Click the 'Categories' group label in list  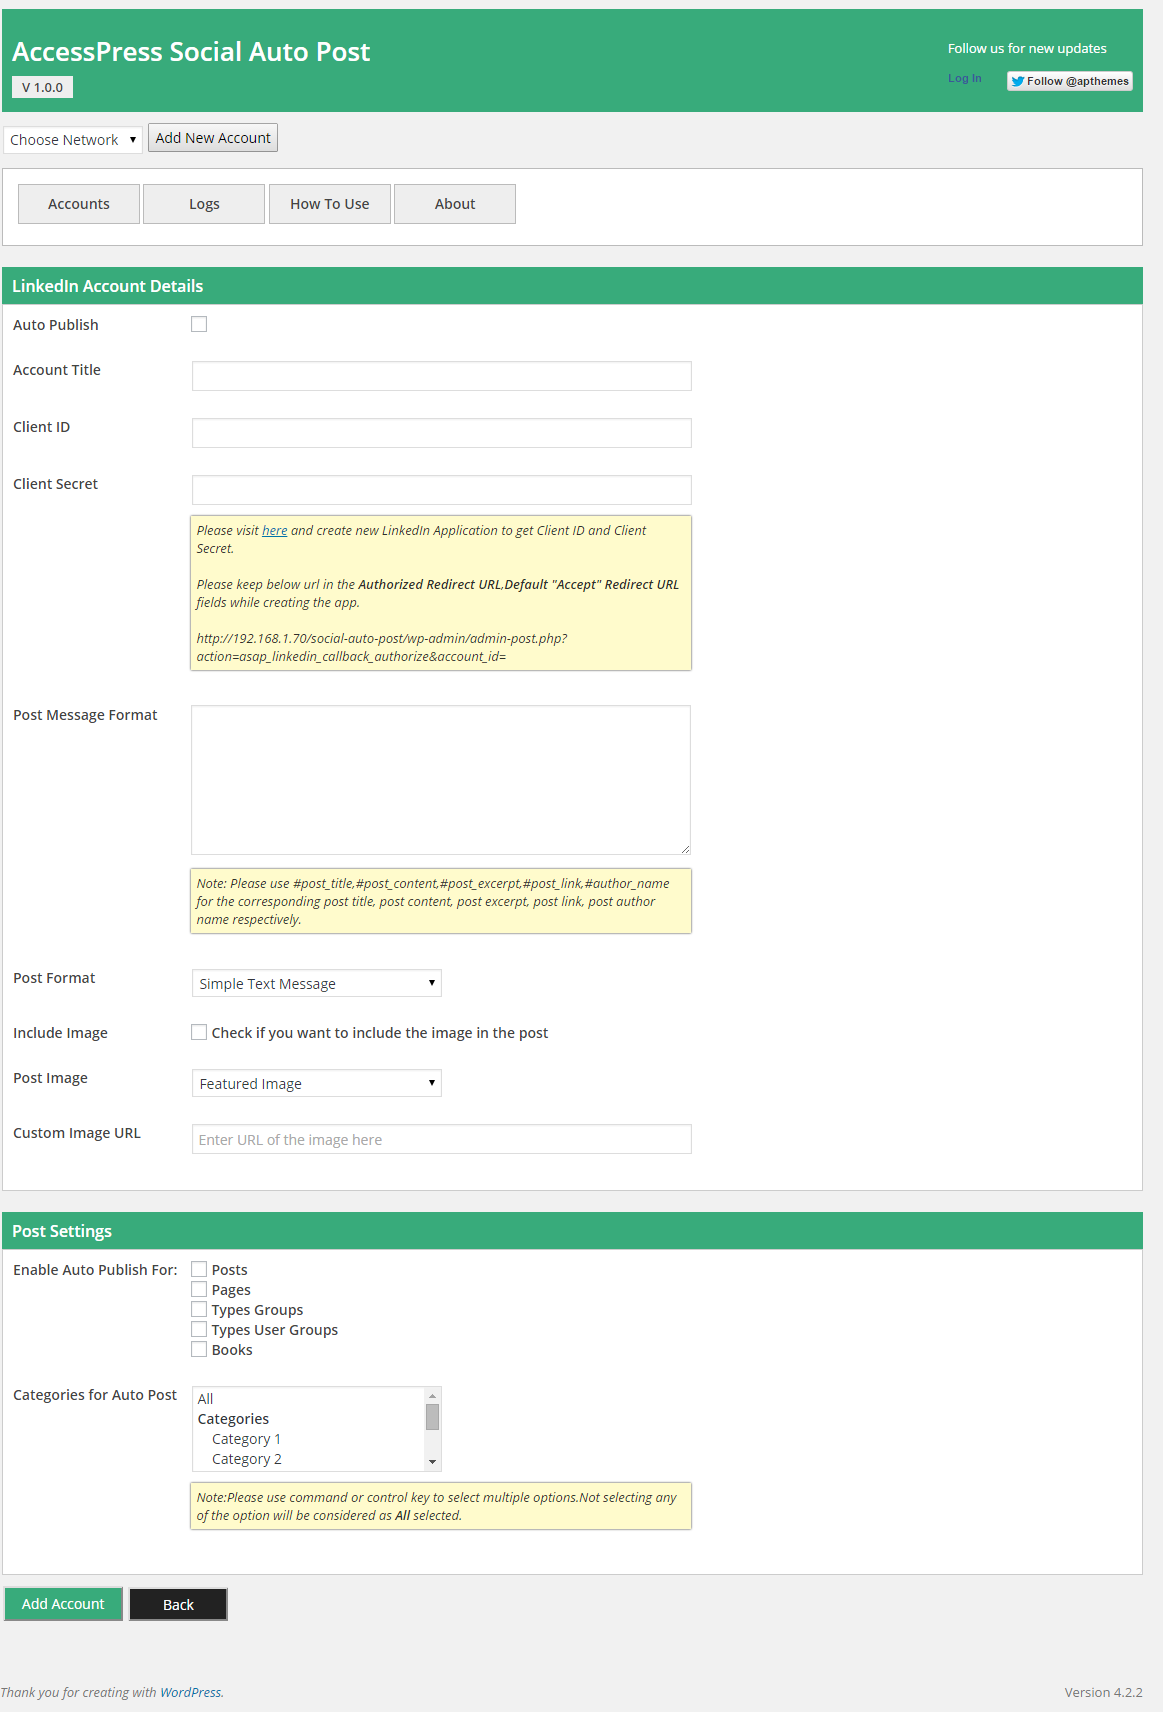pos(233,1419)
